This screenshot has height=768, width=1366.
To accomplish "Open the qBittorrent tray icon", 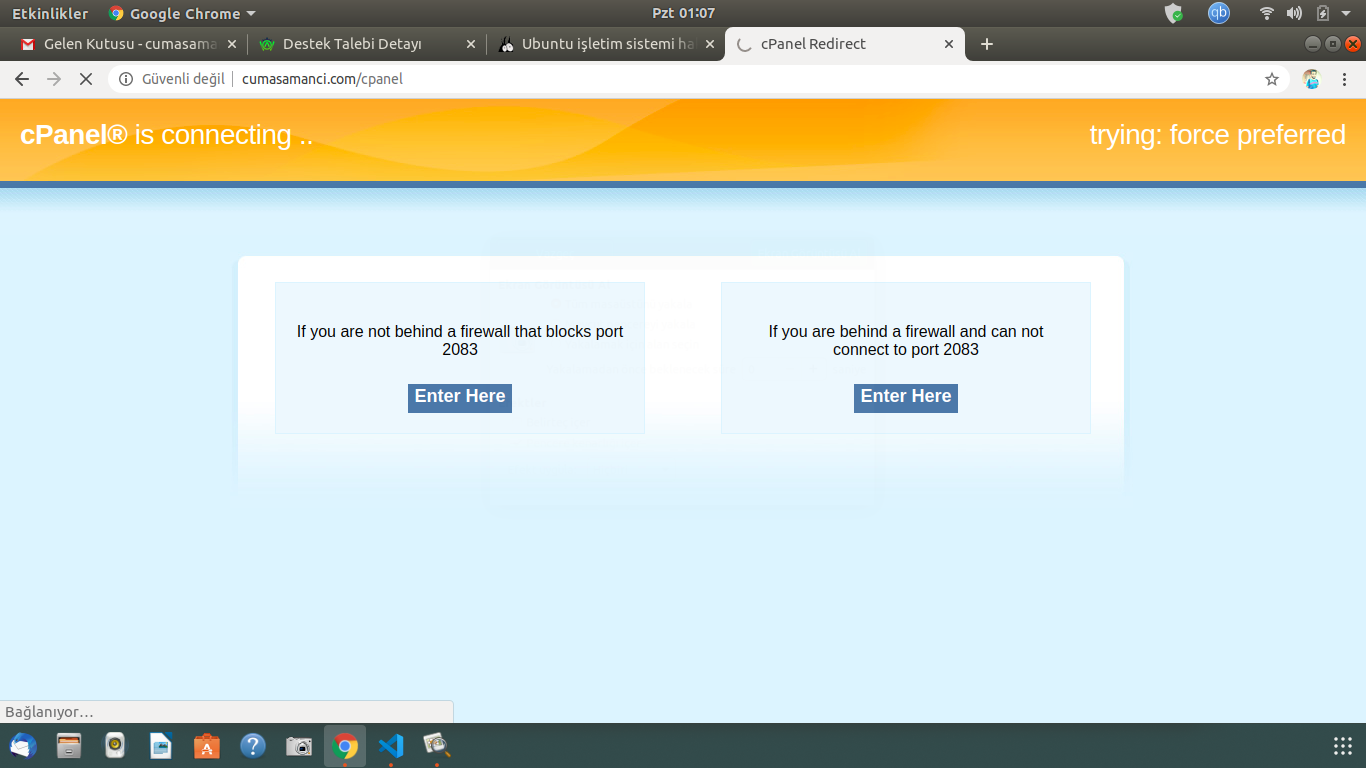I will click(x=1218, y=13).
